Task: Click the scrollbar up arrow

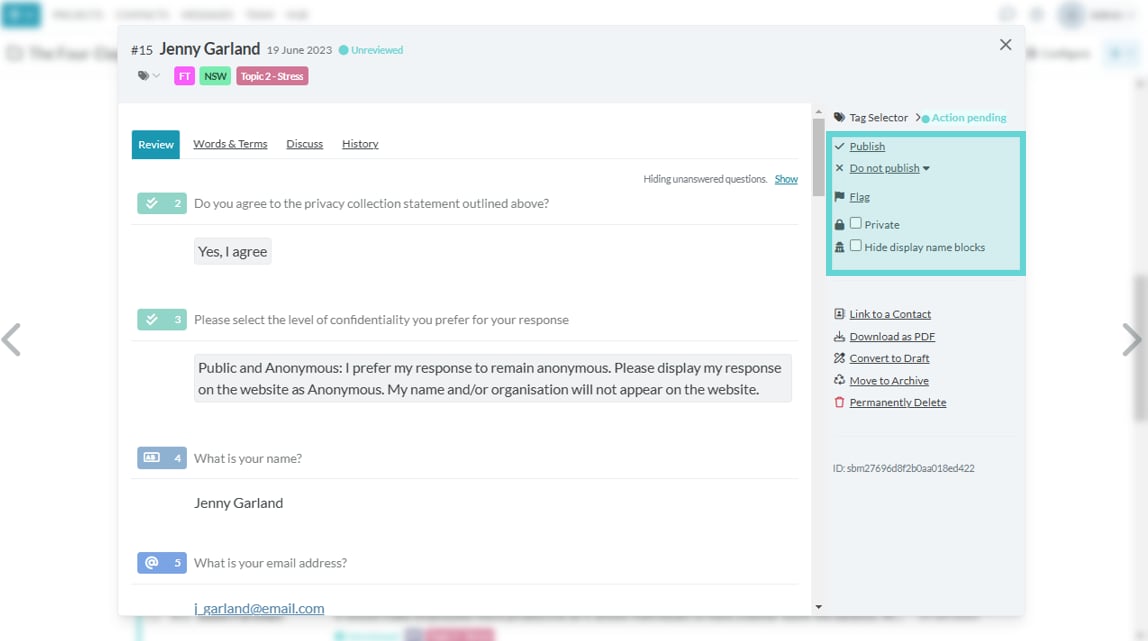Action: point(818,112)
